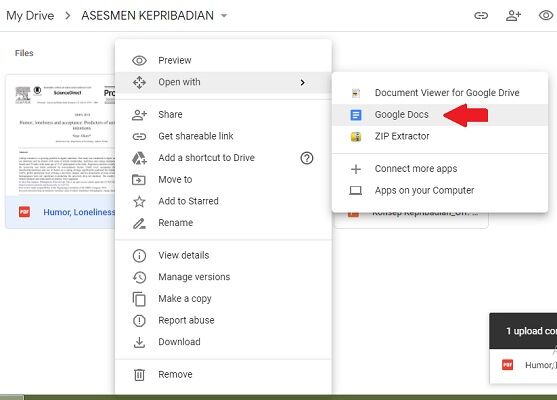
Task: Click the Drive shortcut icon in the context menu
Action: pos(139,158)
